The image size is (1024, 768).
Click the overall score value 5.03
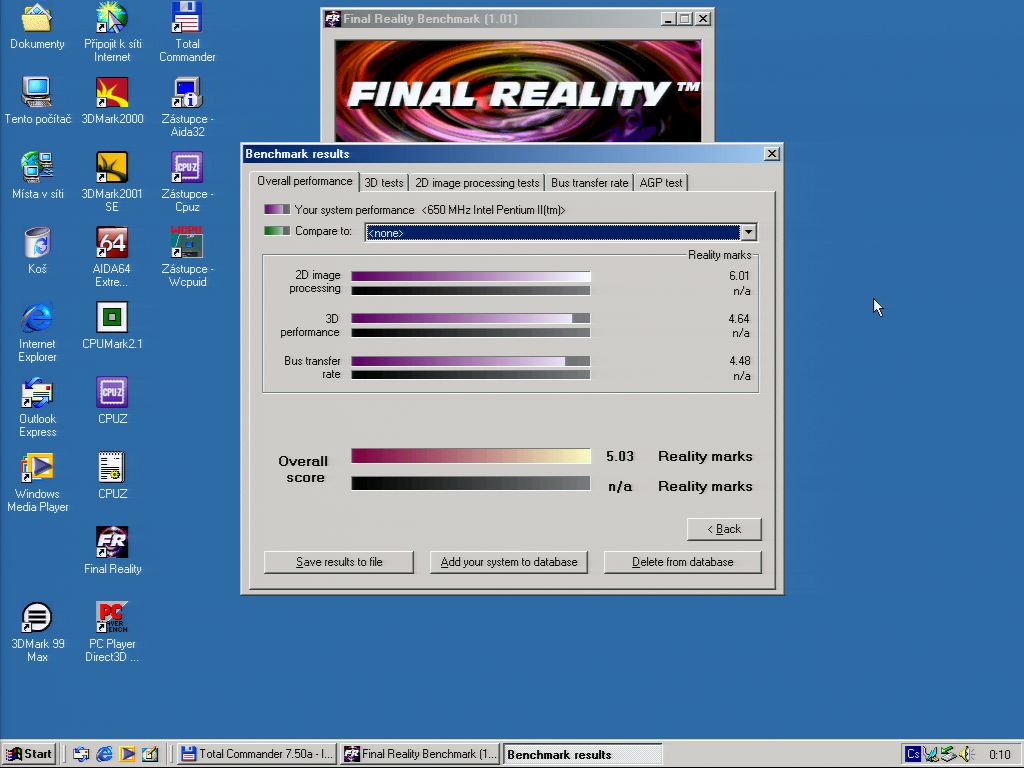point(620,456)
